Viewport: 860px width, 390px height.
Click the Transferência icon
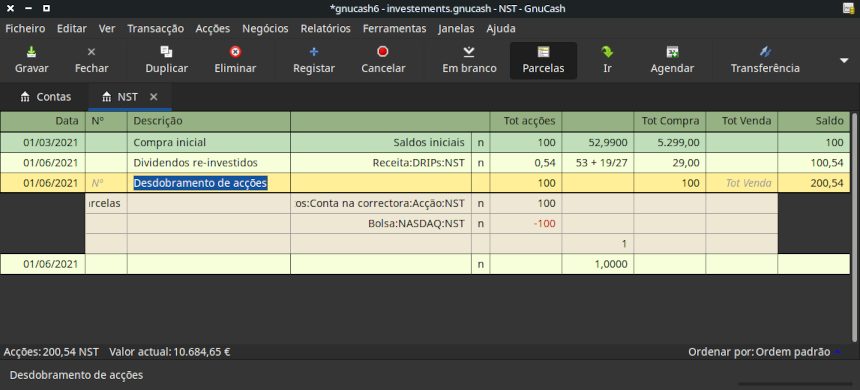click(x=765, y=52)
